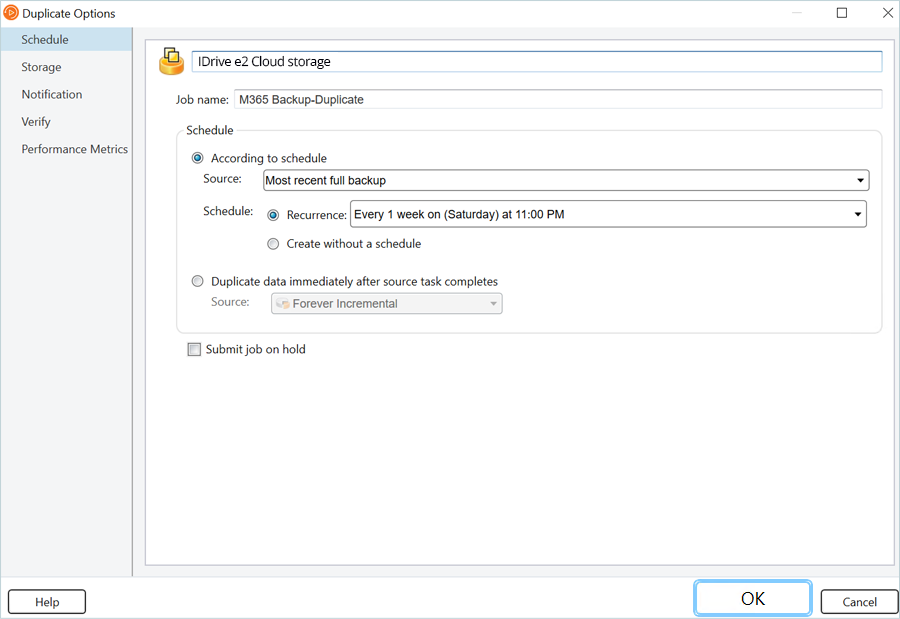Open the Notification section

[x=52, y=94]
